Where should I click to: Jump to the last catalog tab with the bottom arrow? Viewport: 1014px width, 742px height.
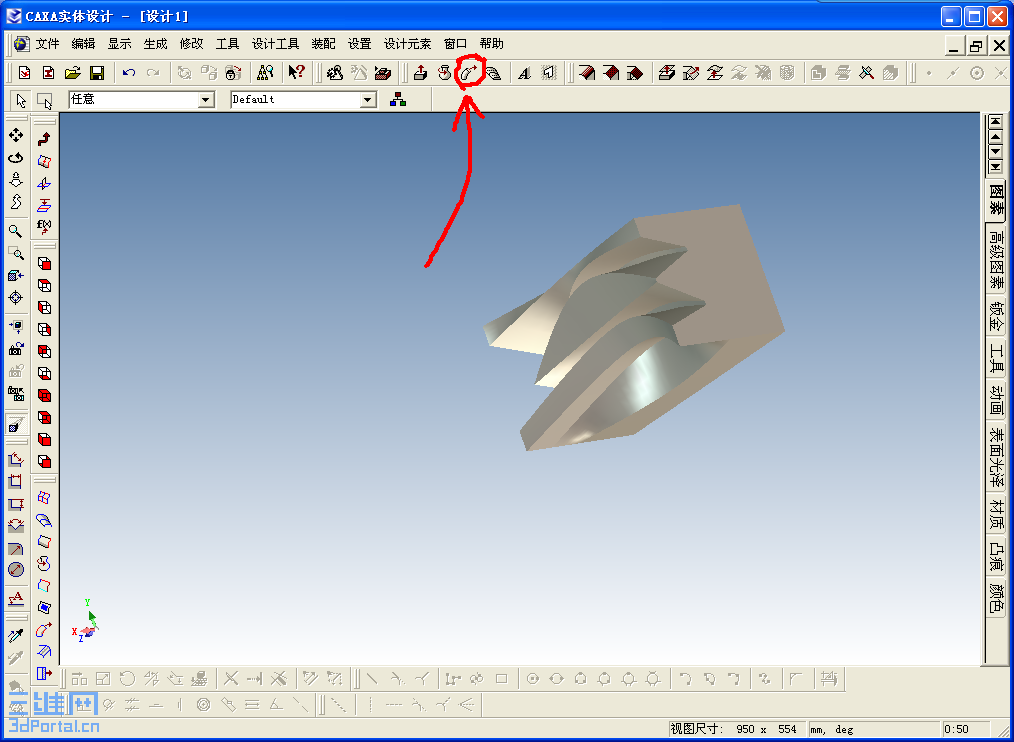(996, 167)
